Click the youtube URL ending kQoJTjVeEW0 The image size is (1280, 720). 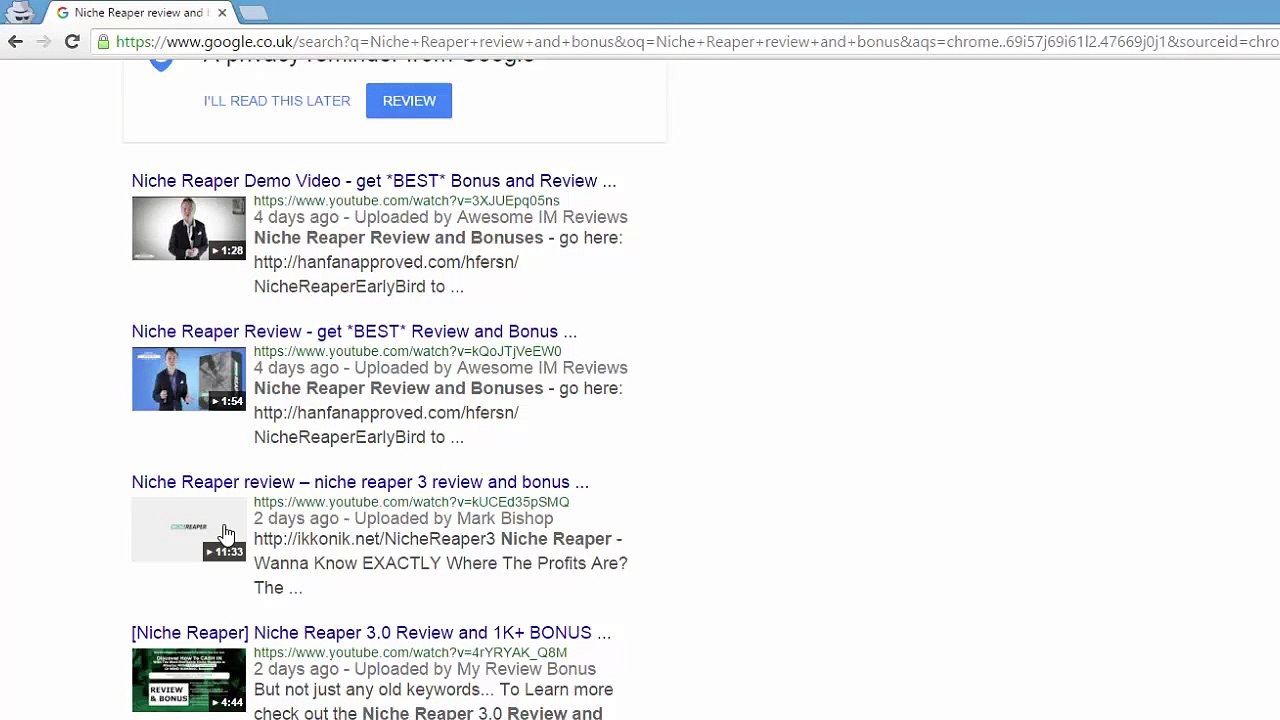tap(407, 352)
